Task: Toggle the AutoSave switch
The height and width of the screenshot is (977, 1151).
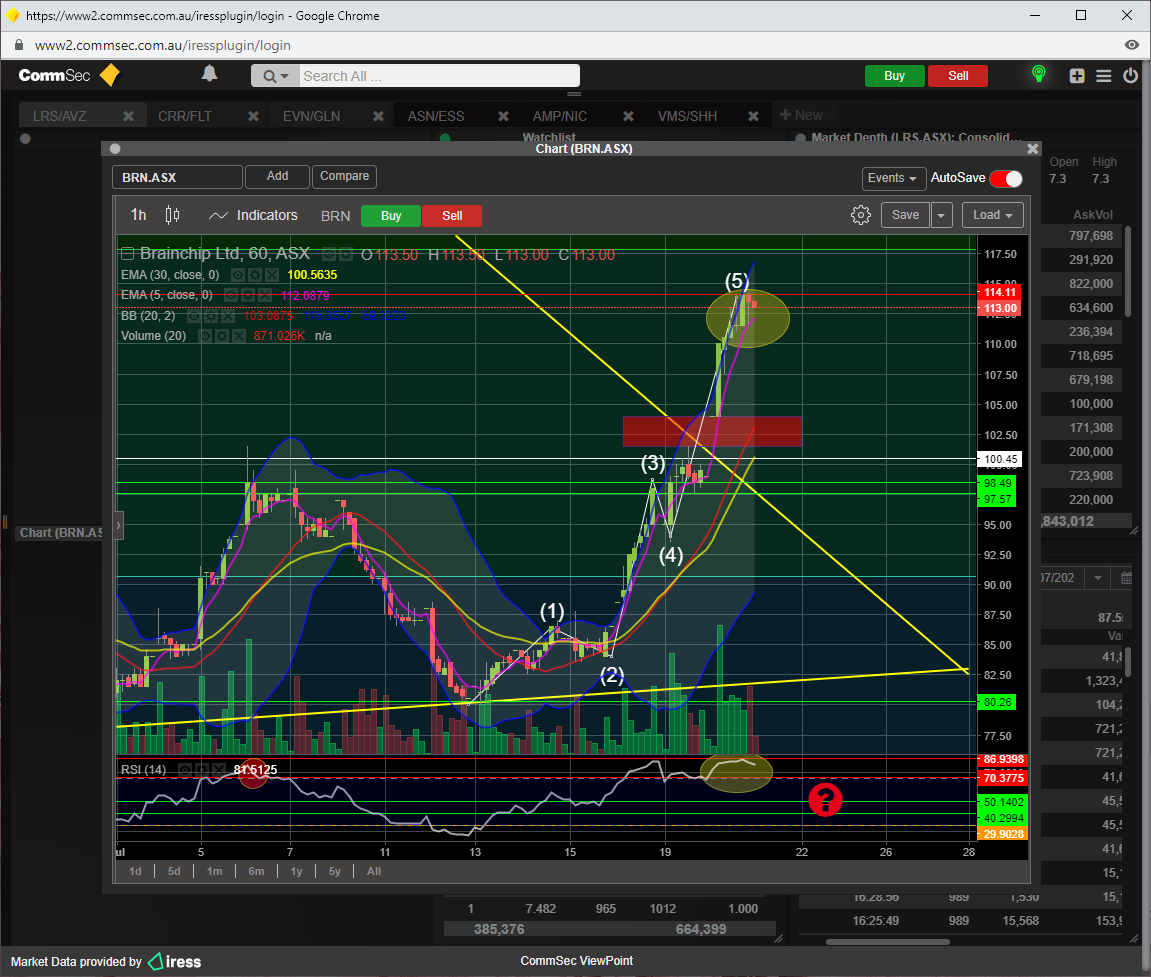Action: 1006,179
